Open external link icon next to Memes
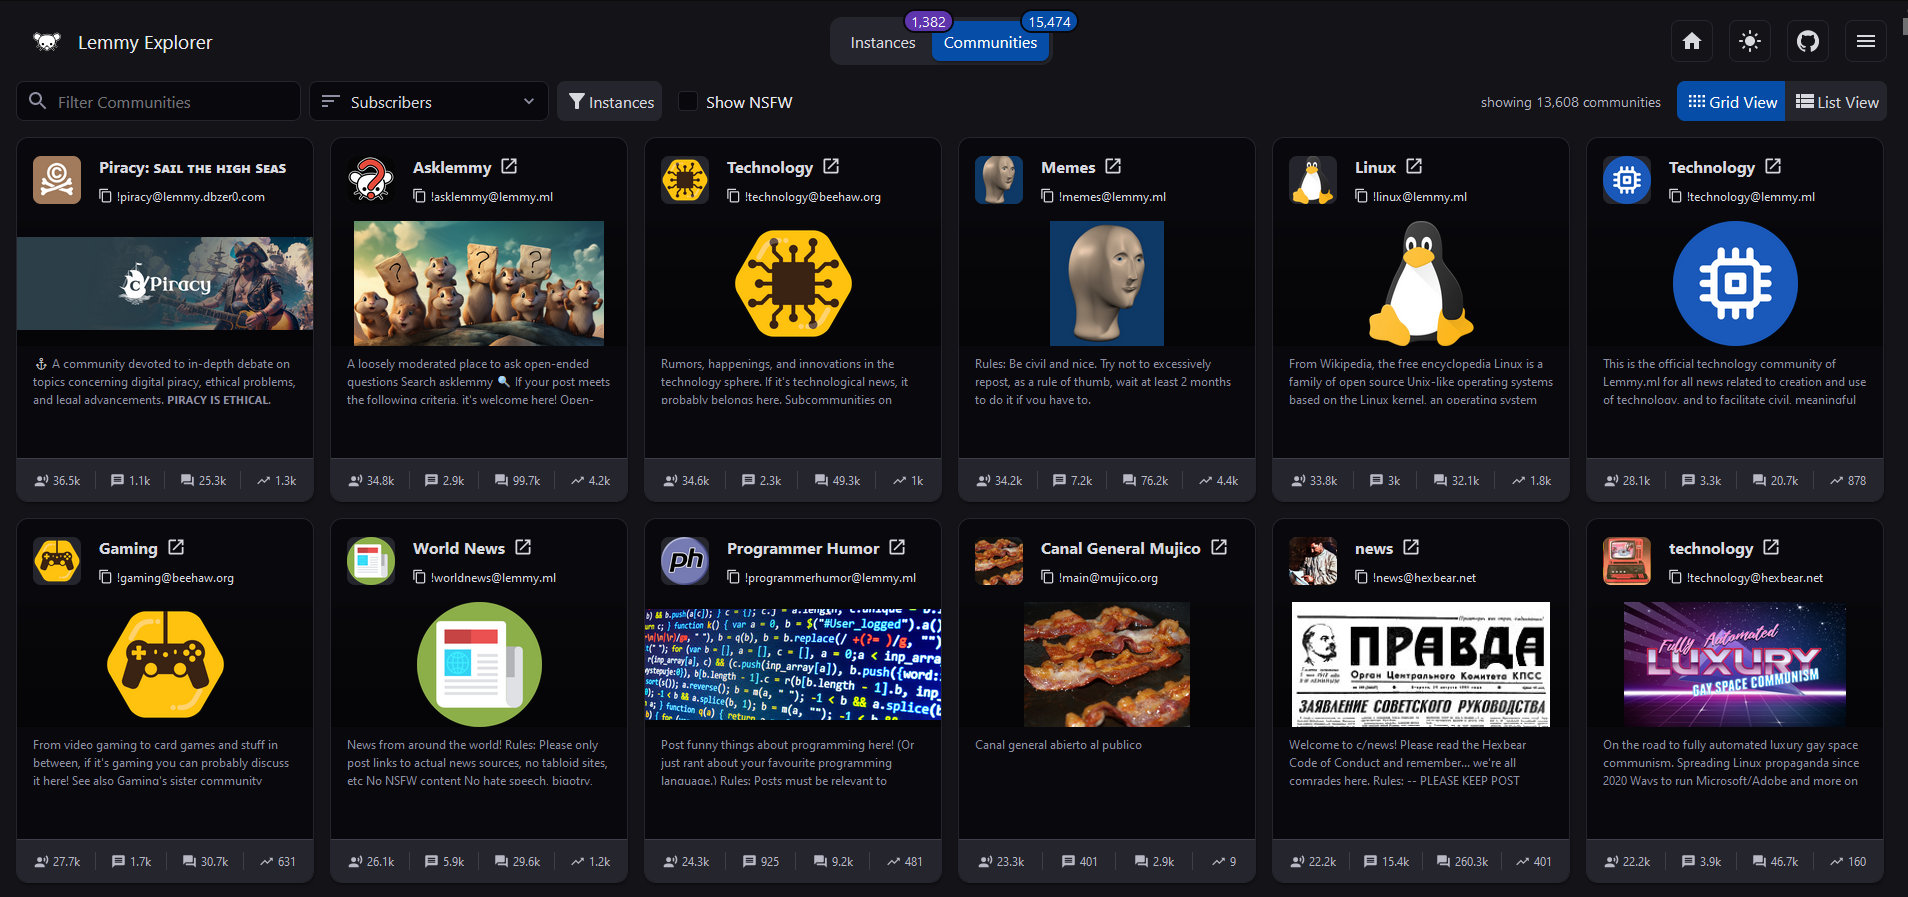This screenshot has width=1908, height=897. pyautogui.click(x=1113, y=166)
